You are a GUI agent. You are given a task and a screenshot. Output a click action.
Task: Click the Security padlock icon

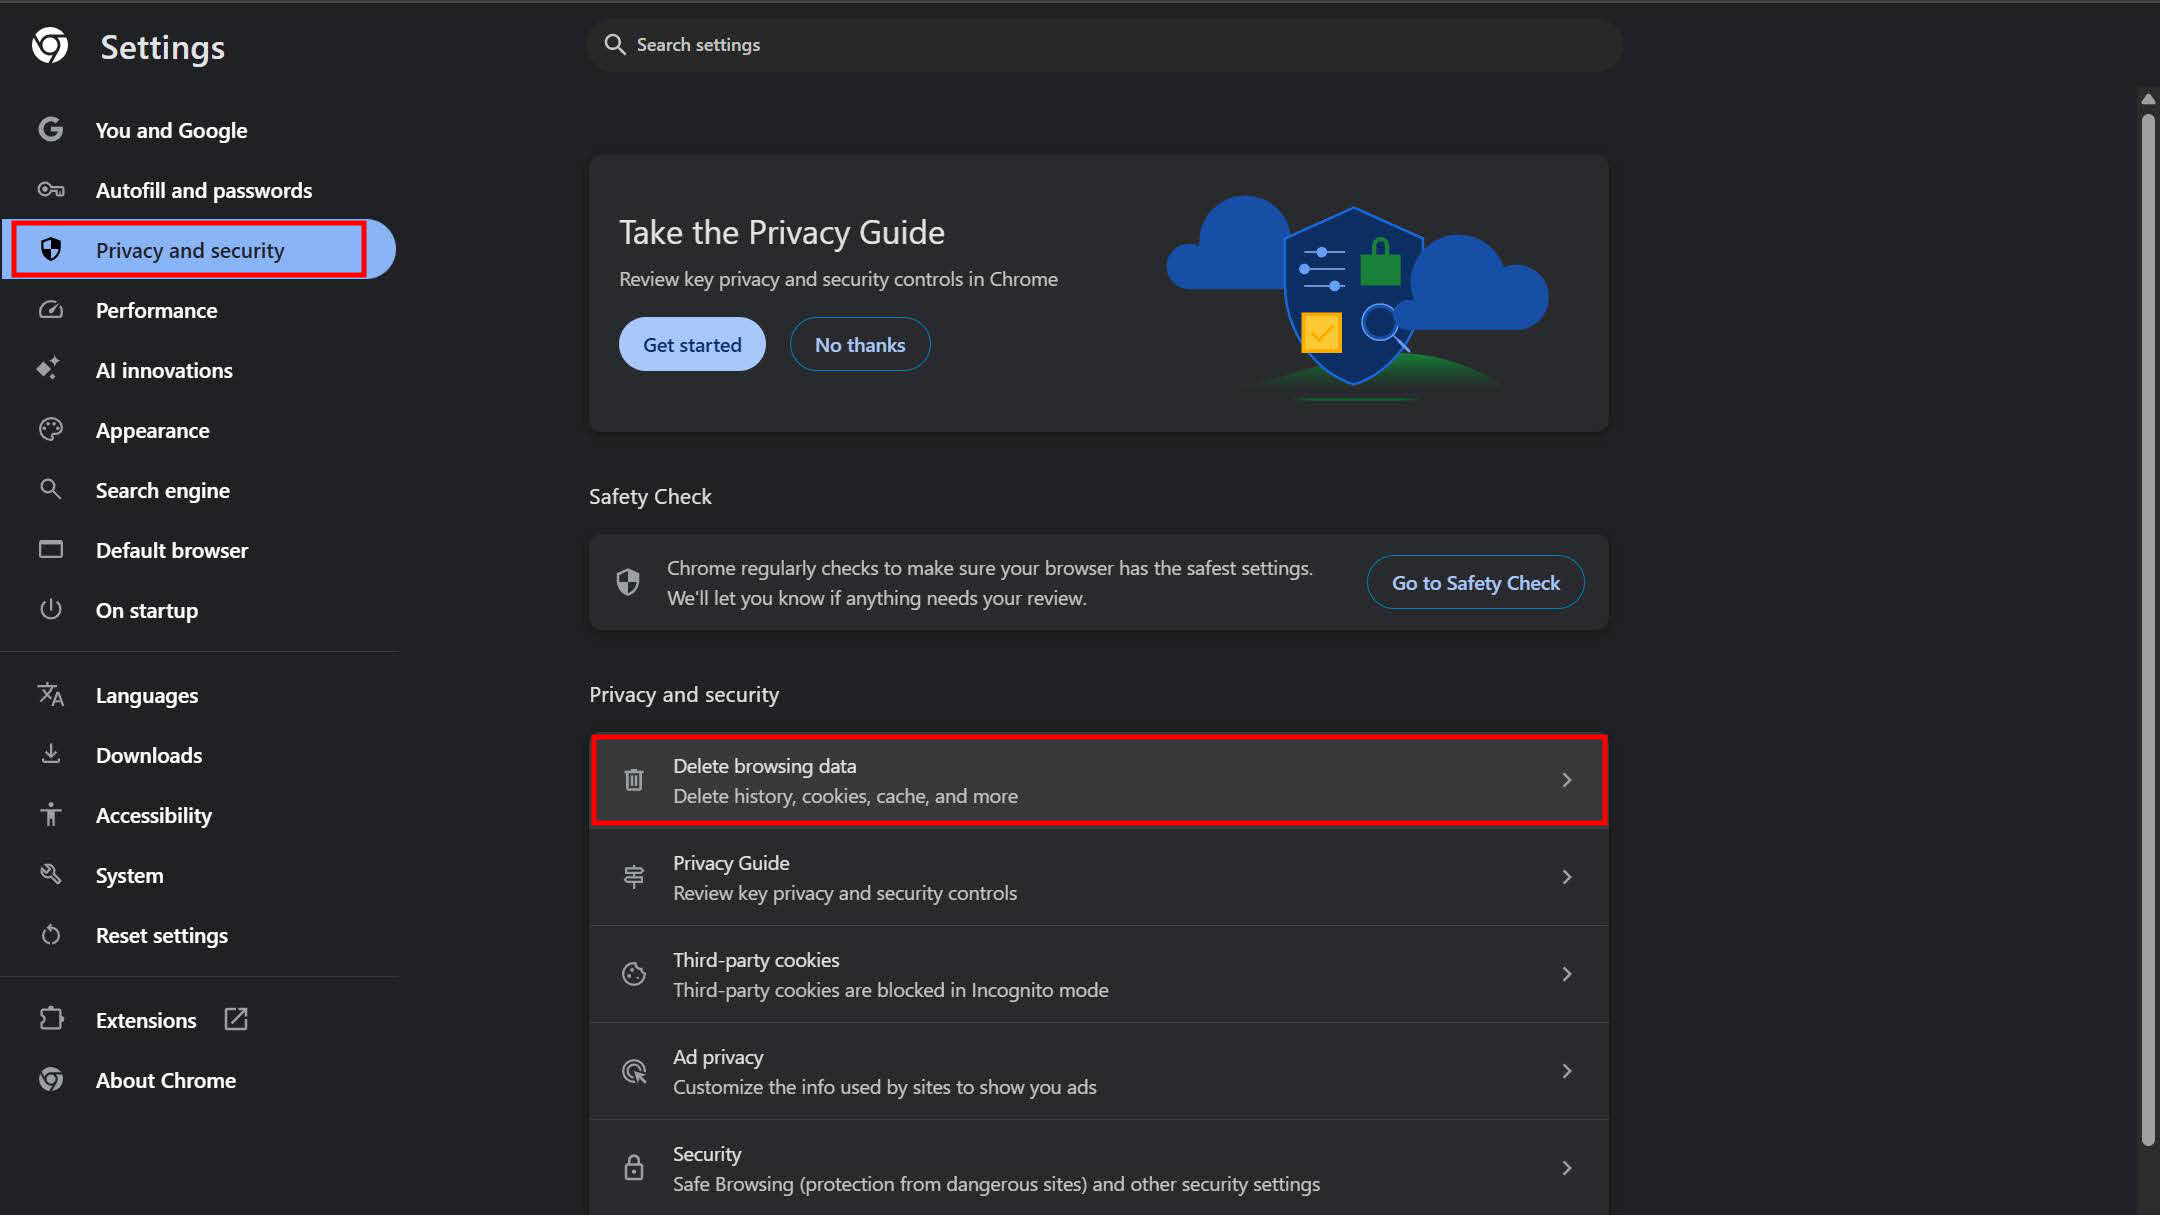pos(634,1168)
